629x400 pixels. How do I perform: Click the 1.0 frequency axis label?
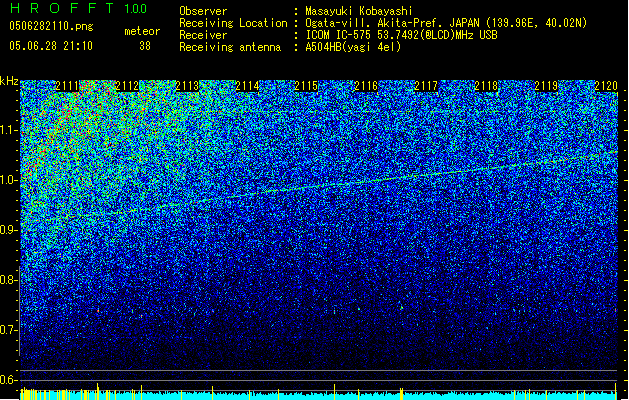click(x=9, y=180)
